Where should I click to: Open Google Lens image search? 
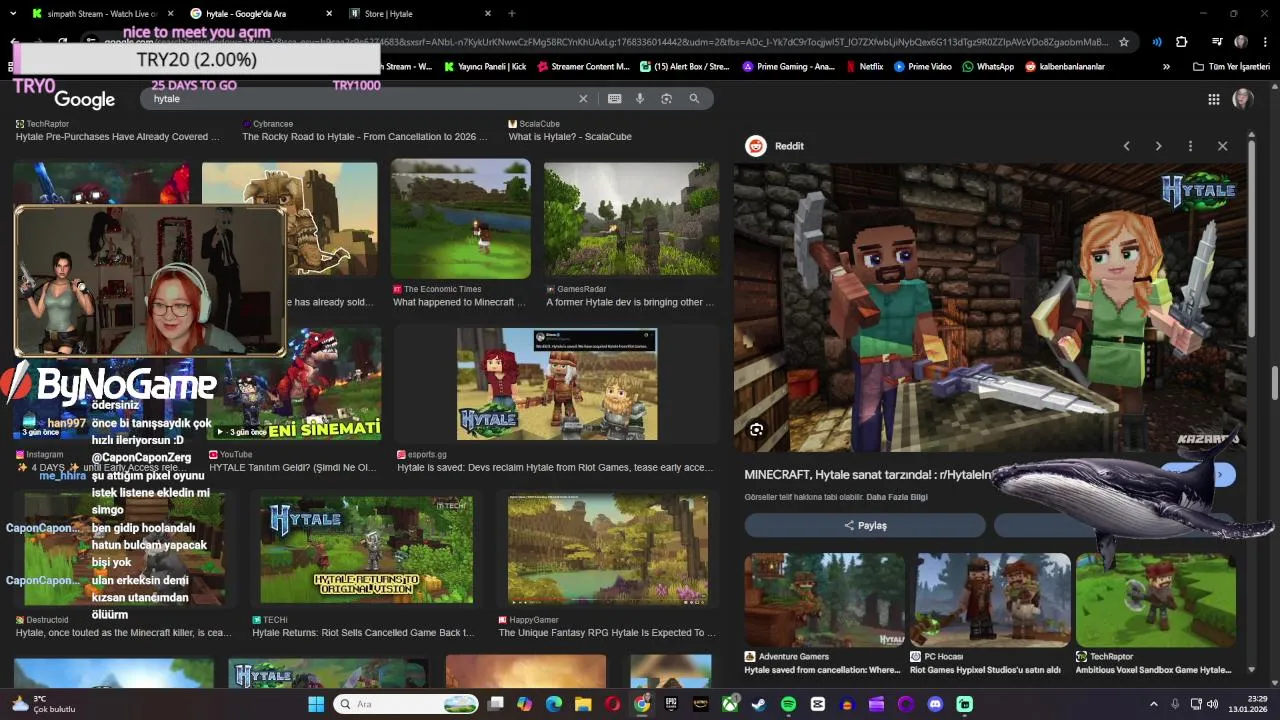coord(667,99)
